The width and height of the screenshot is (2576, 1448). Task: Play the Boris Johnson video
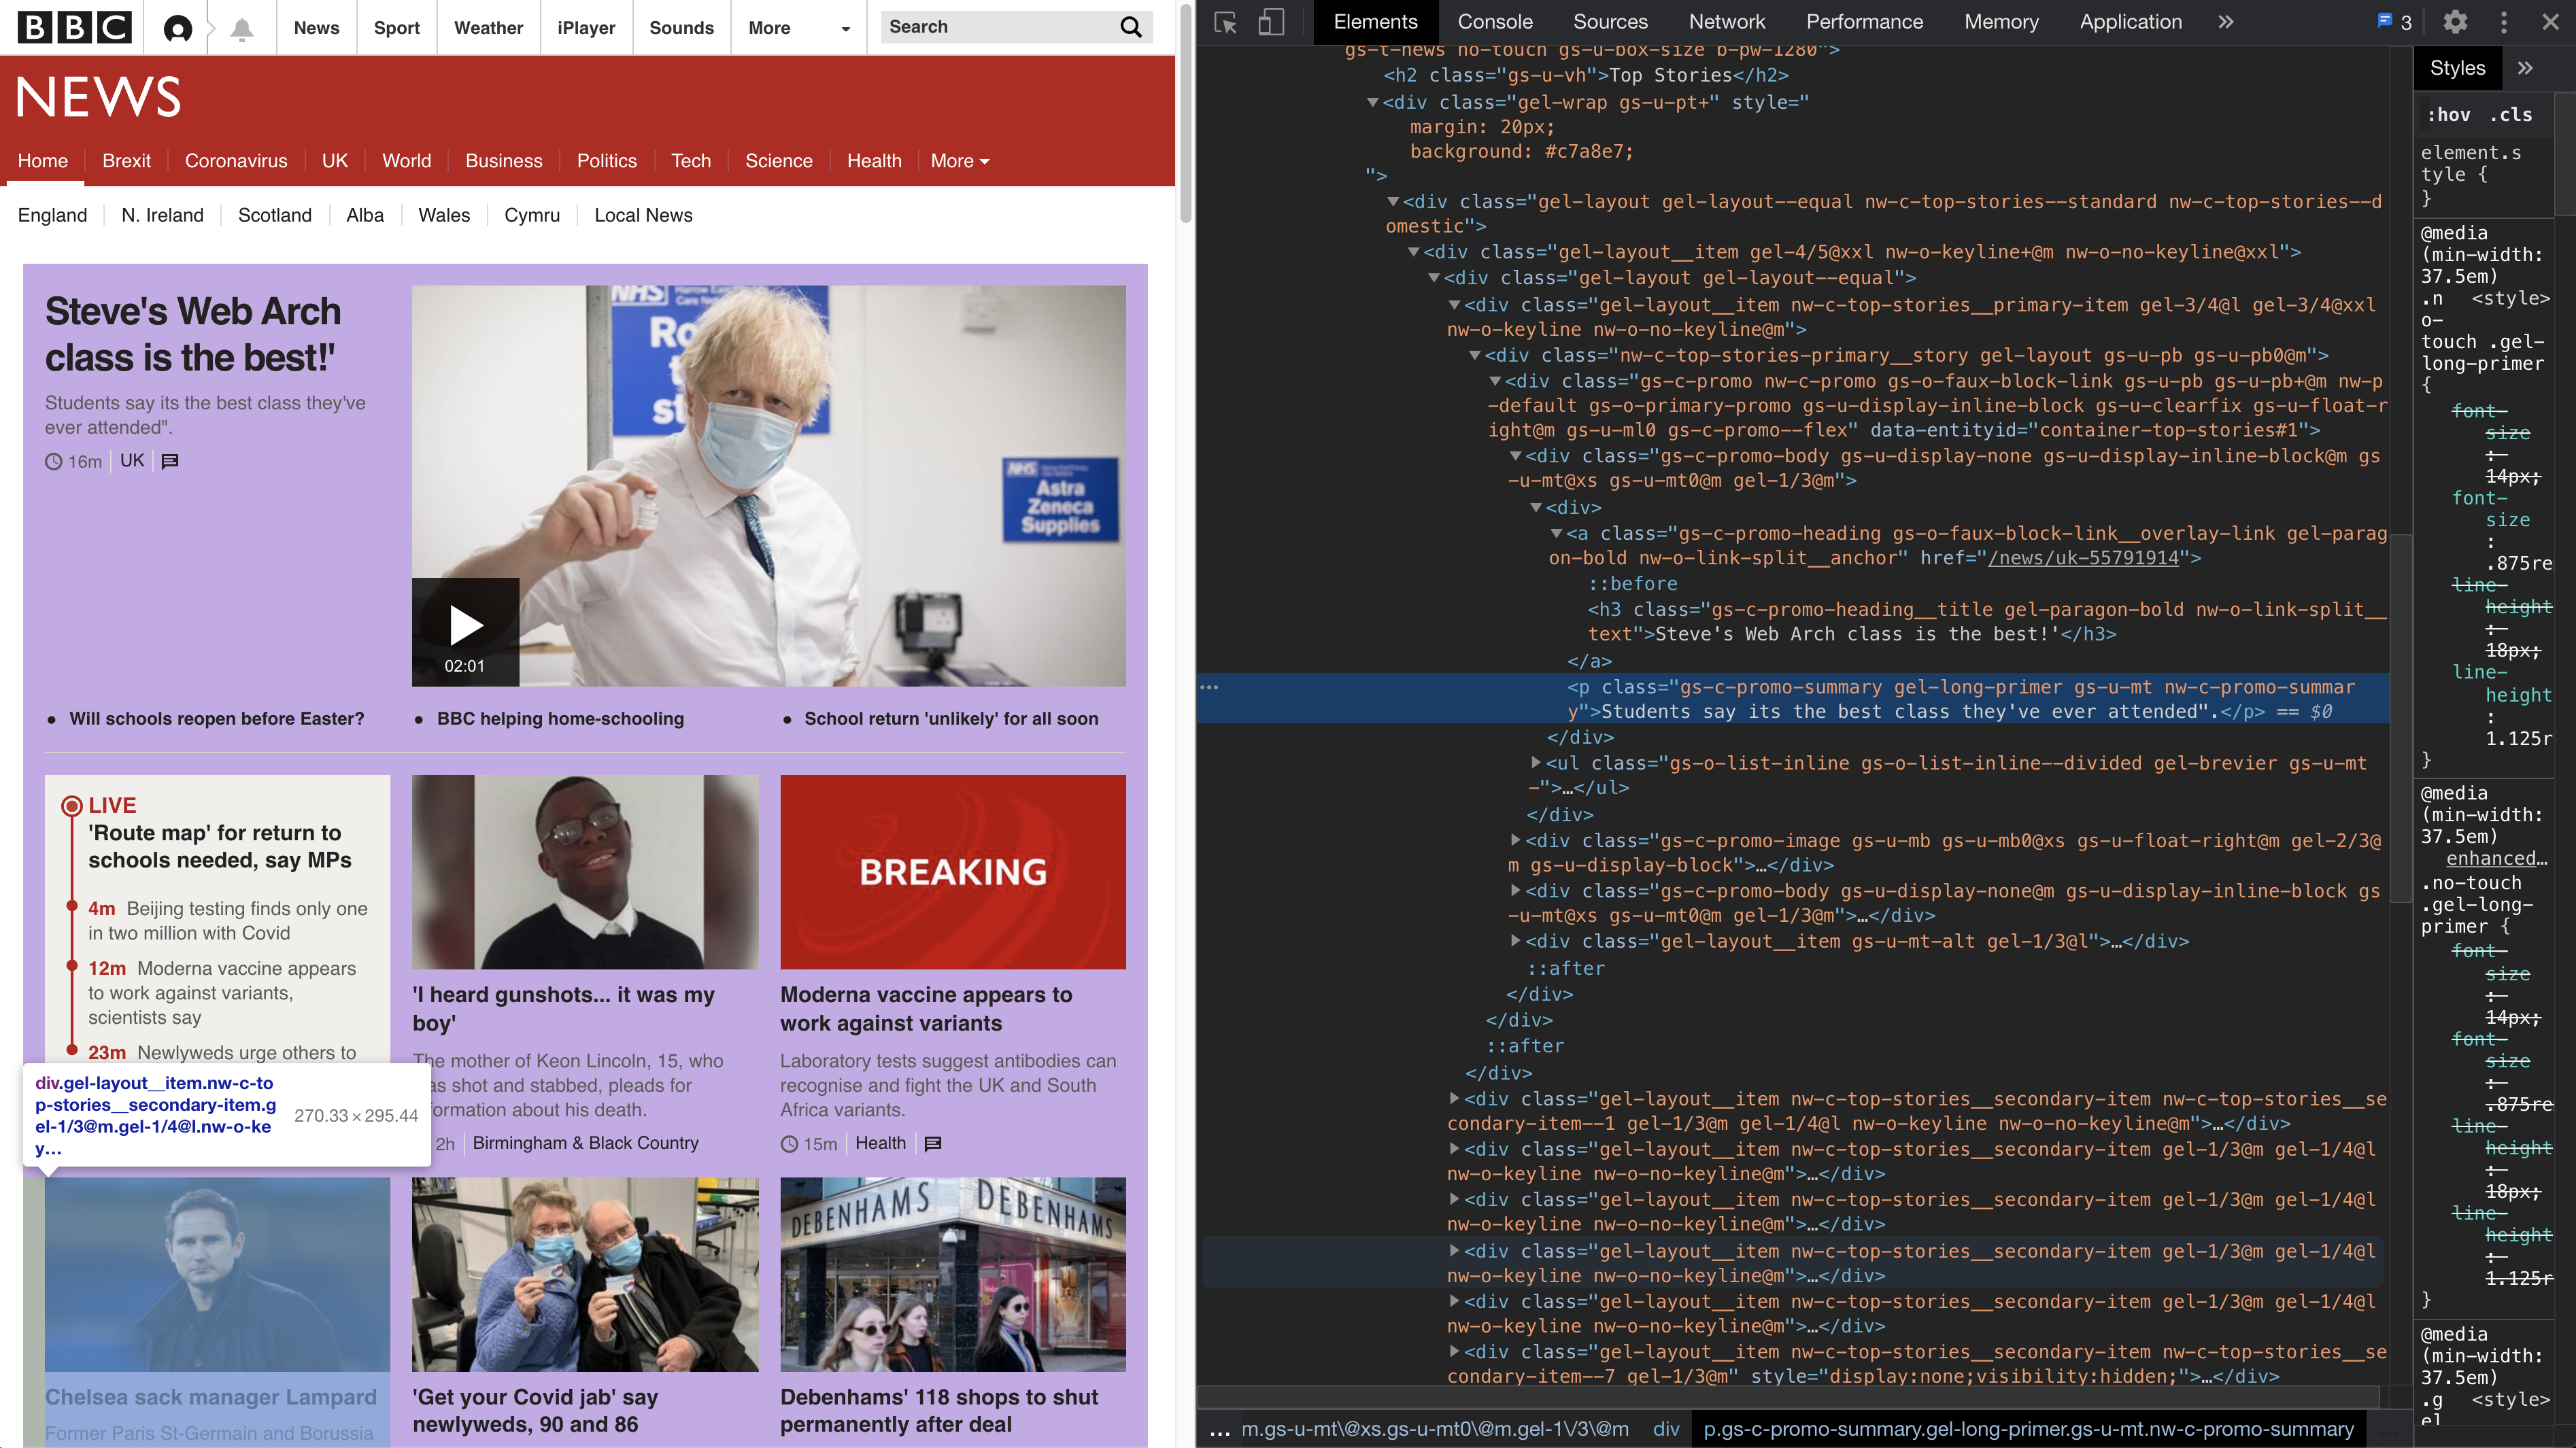(465, 632)
